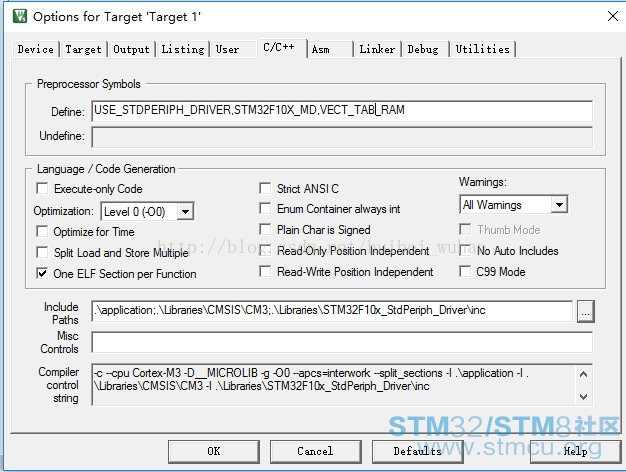Click compiler control string down arrow

click(x=583, y=397)
